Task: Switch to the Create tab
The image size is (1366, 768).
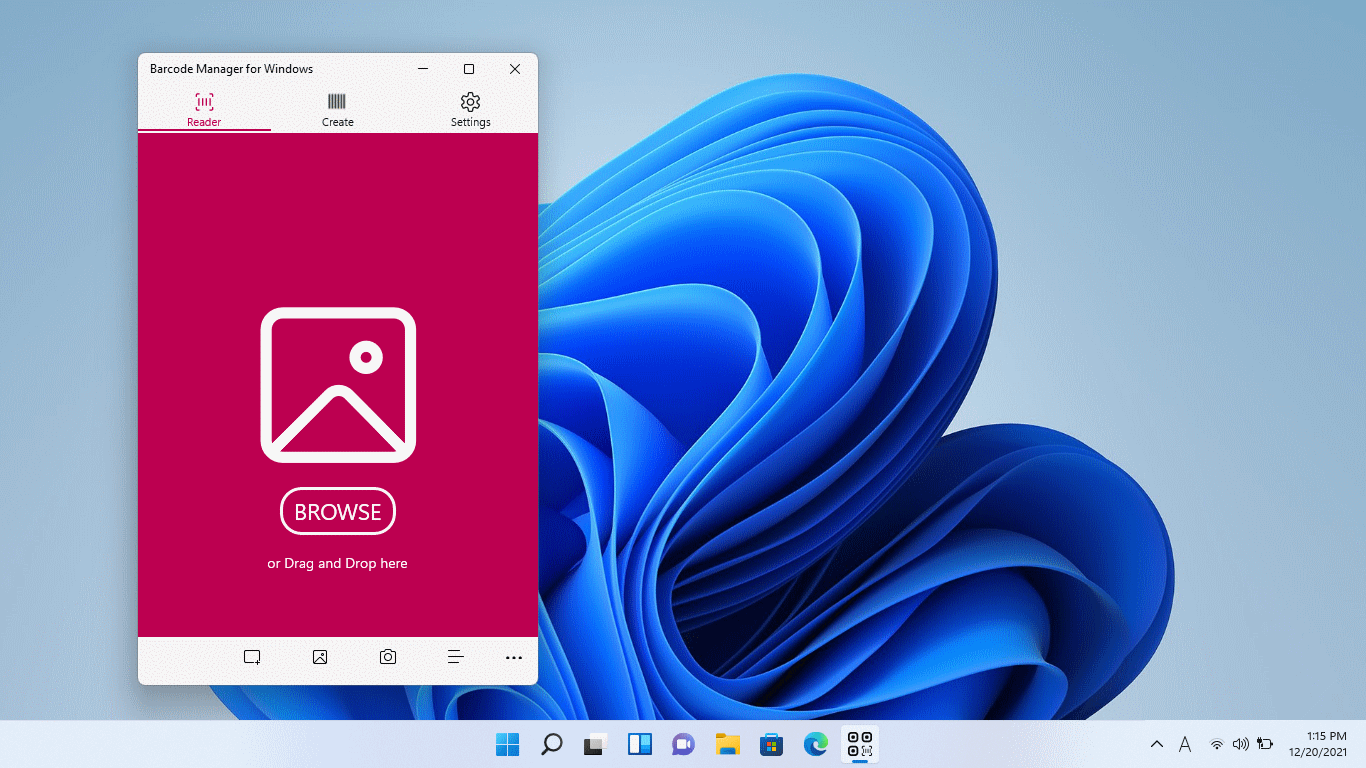Action: point(337,110)
